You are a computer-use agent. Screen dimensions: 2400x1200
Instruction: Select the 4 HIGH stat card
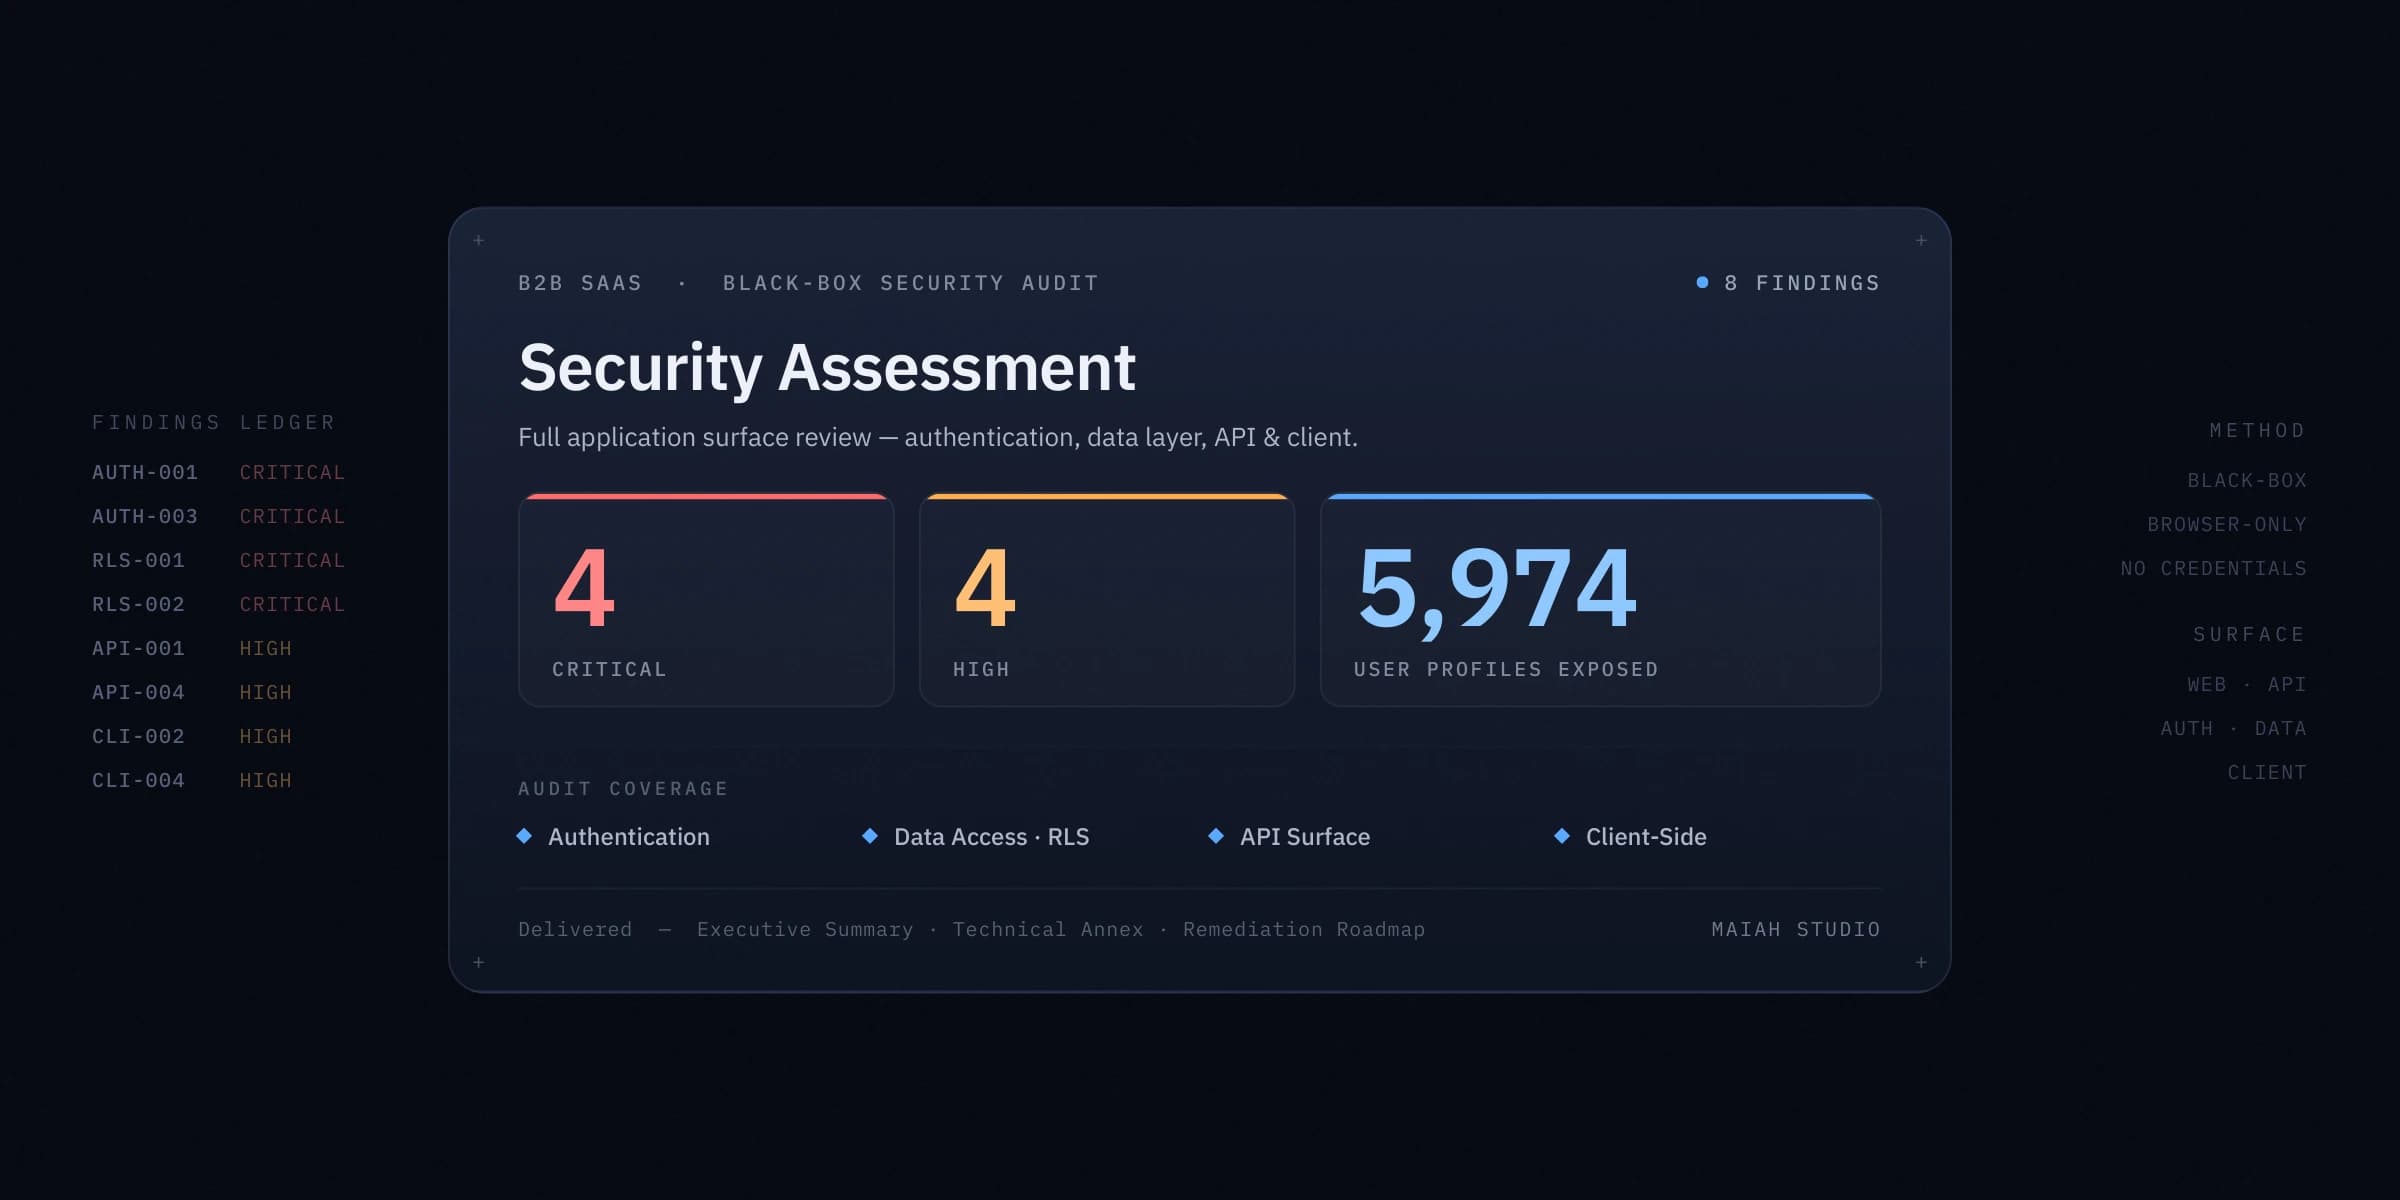pos(1107,600)
